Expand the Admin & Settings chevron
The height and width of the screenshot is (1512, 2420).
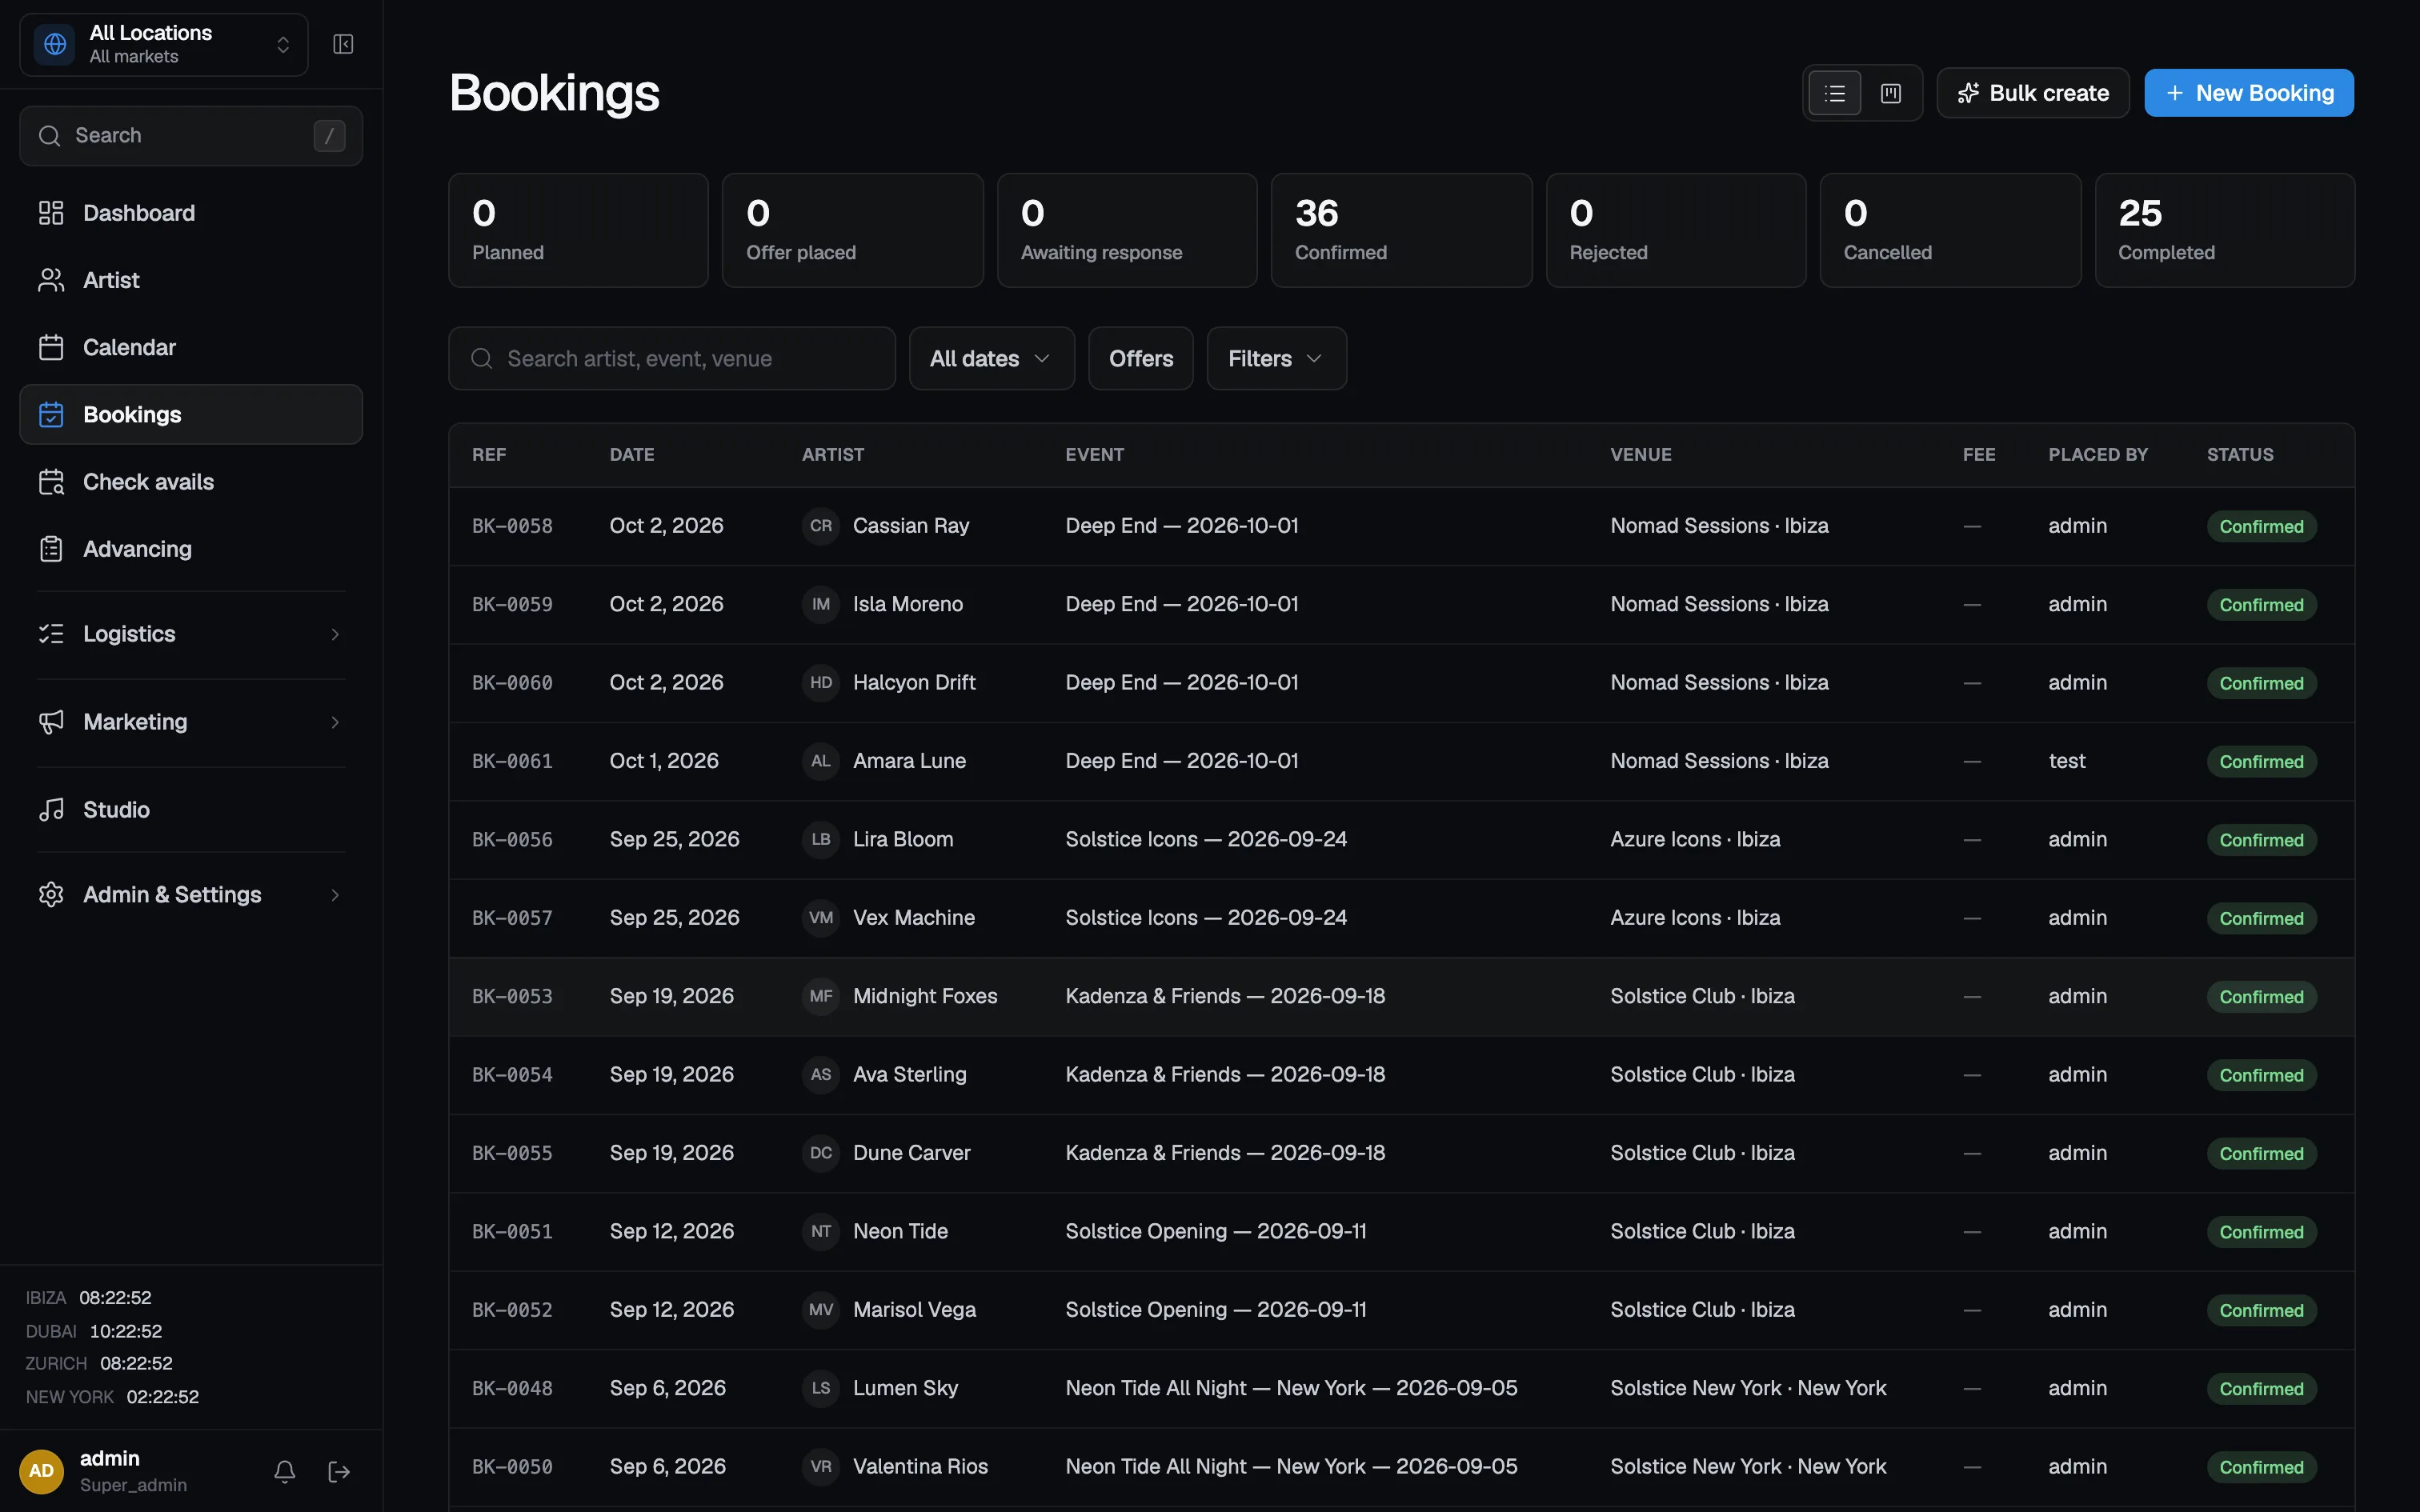tap(335, 895)
